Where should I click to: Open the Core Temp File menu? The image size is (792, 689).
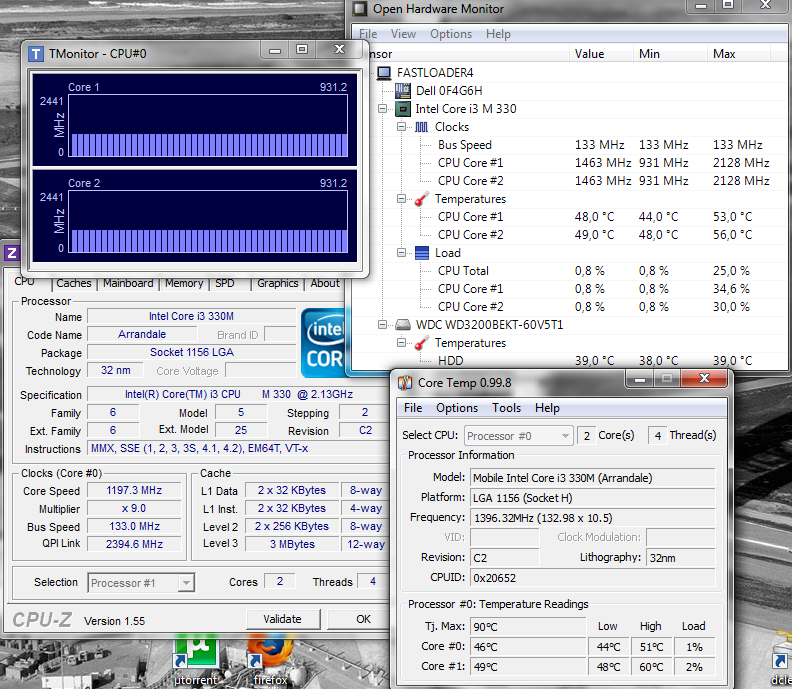click(413, 408)
